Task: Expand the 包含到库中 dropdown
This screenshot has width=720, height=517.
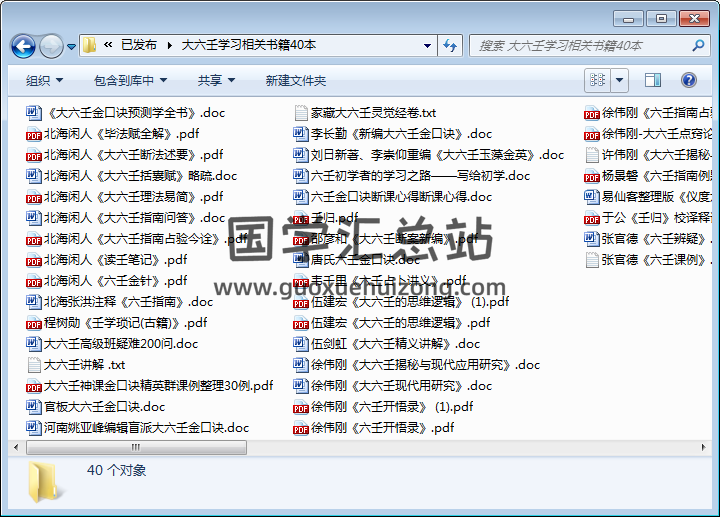Action: pyautogui.click(x=130, y=80)
